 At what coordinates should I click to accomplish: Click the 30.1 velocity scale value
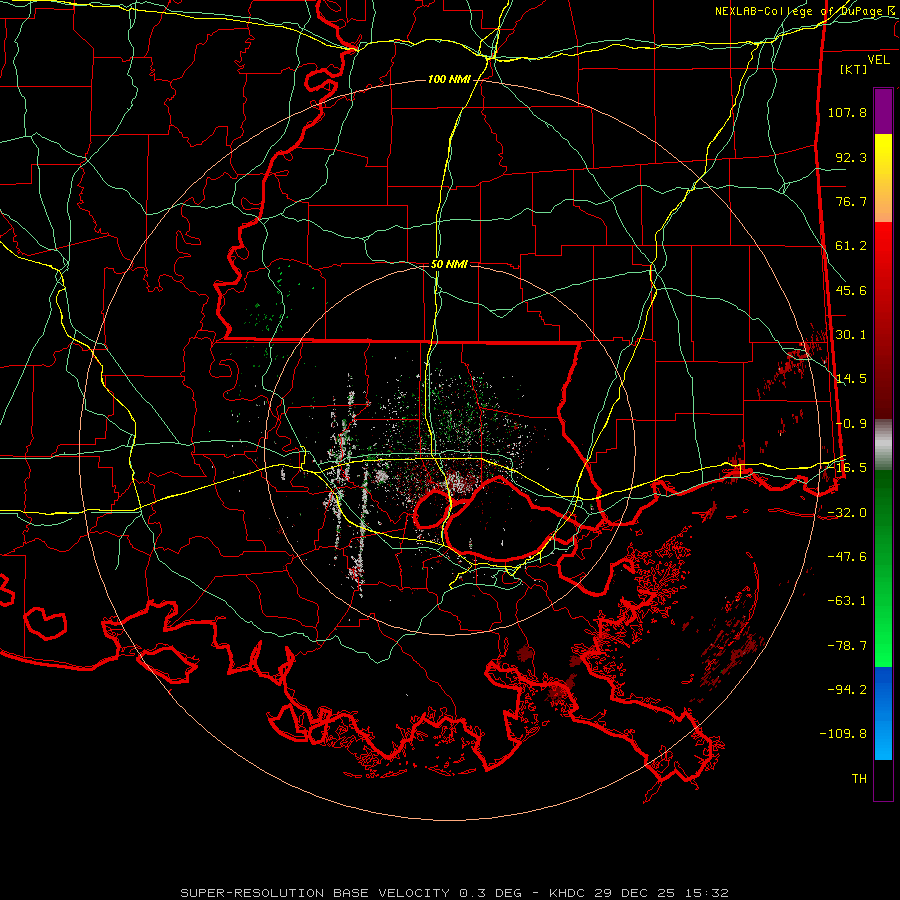[x=851, y=335]
